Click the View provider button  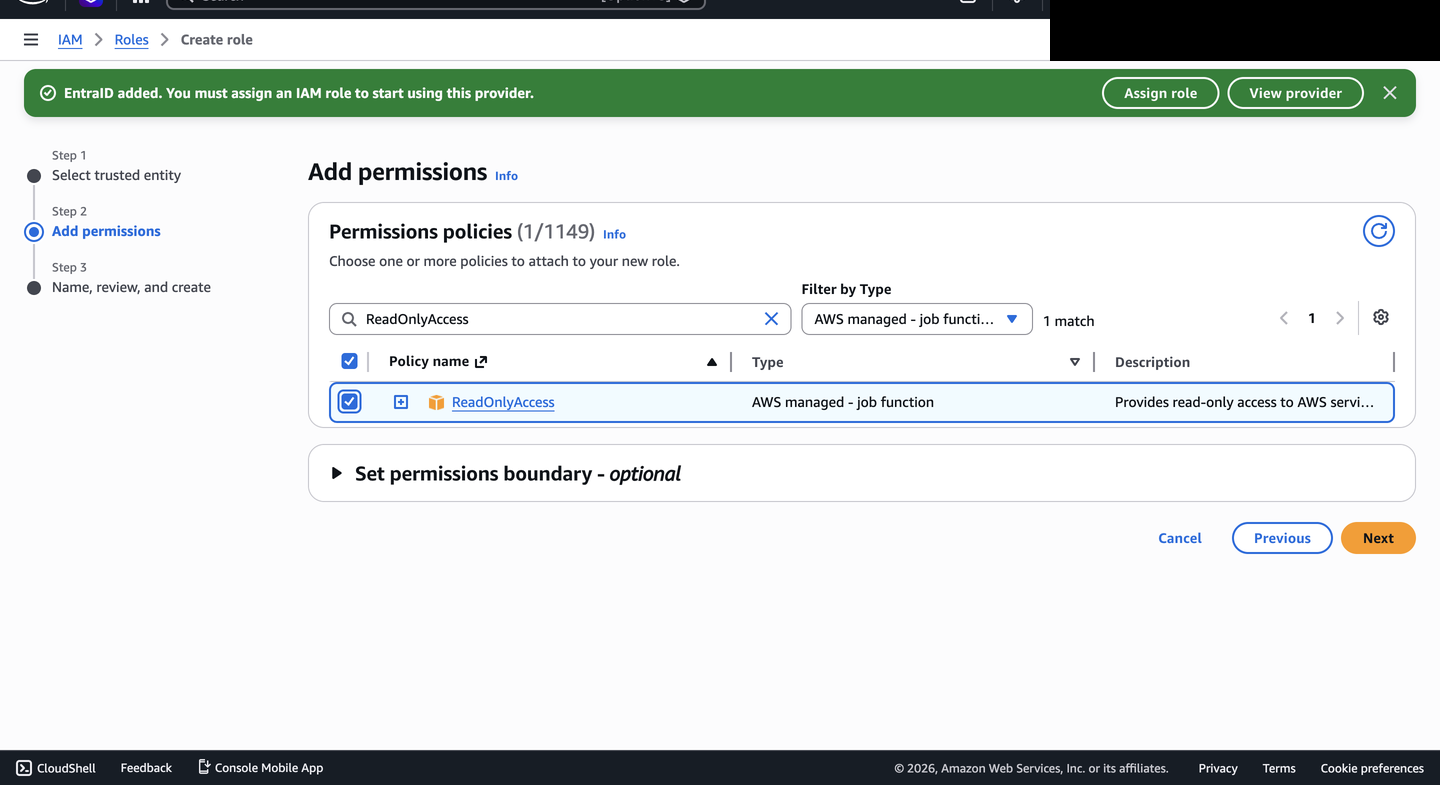click(1295, 93)
